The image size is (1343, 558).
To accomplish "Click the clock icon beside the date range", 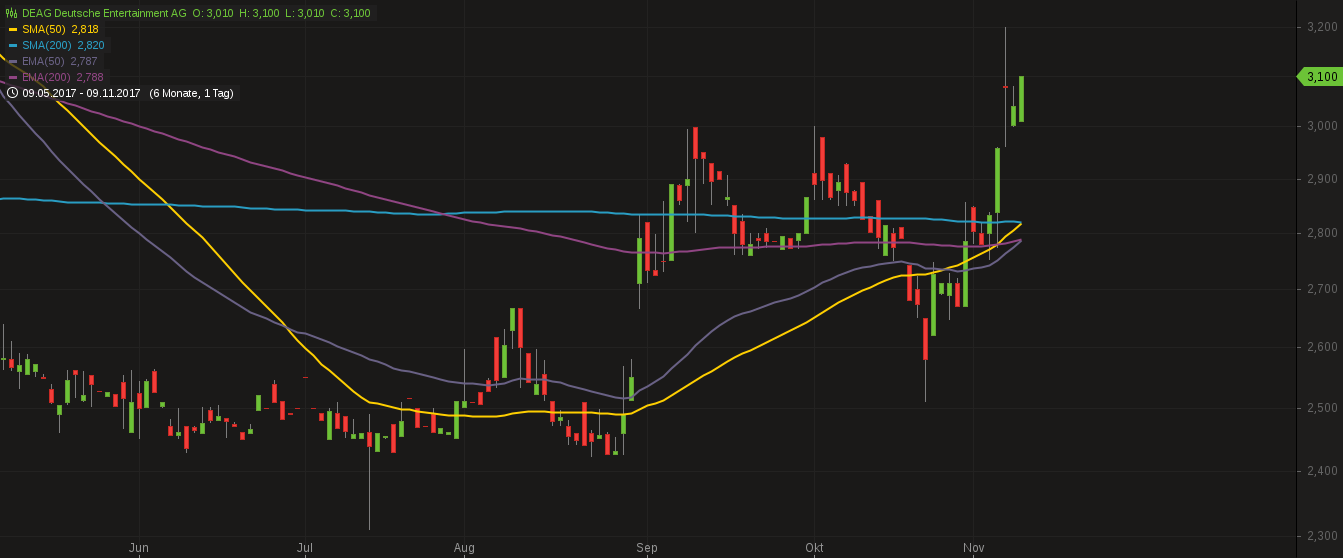I will tap(12, 93).
